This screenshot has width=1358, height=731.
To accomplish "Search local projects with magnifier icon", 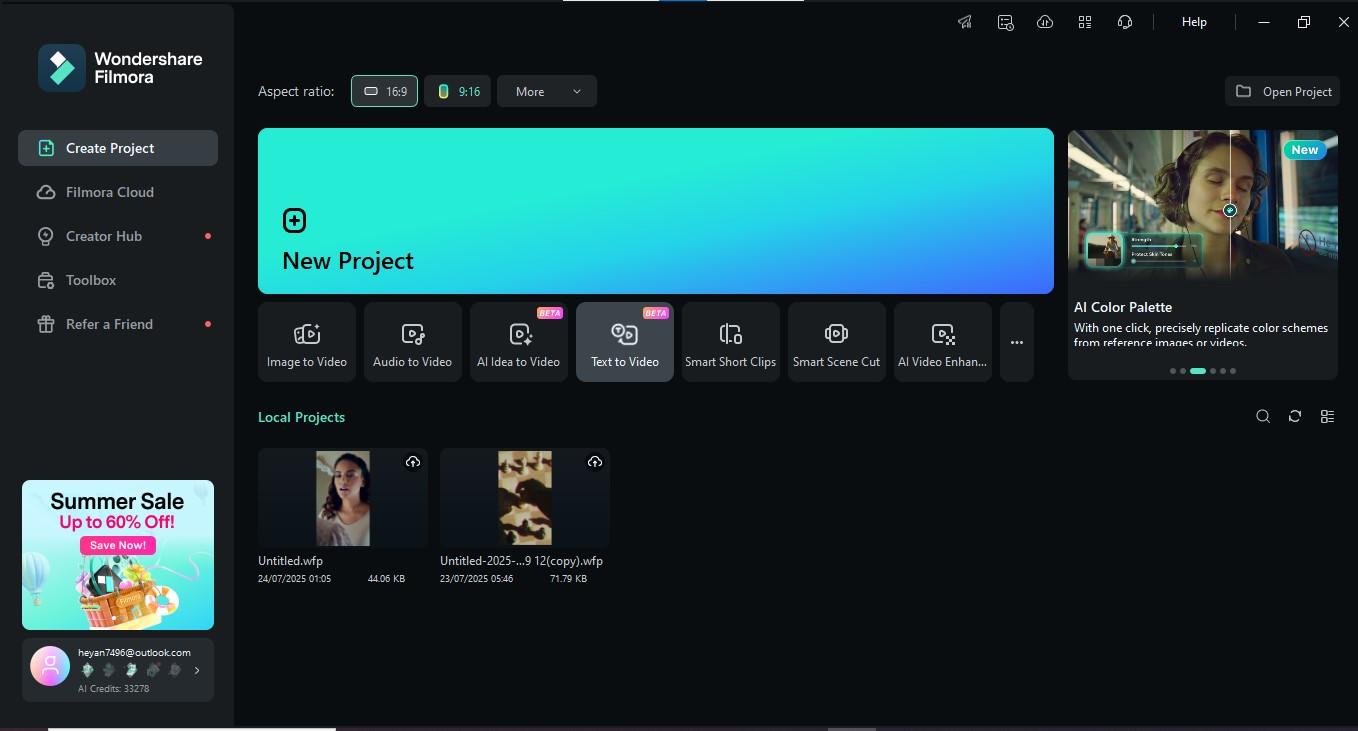I will click(x=1263, y=417).
